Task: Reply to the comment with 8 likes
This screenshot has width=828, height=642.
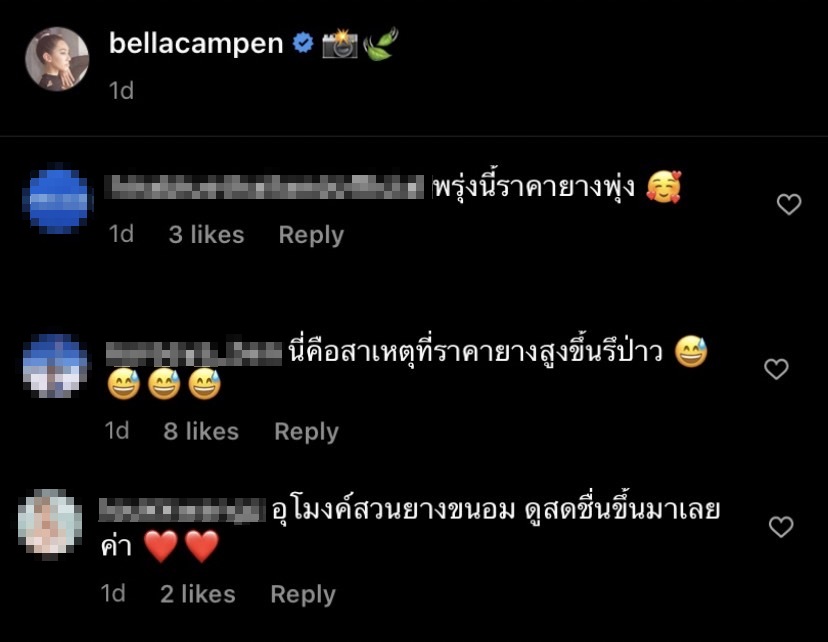Action: [x=306, y=432]
